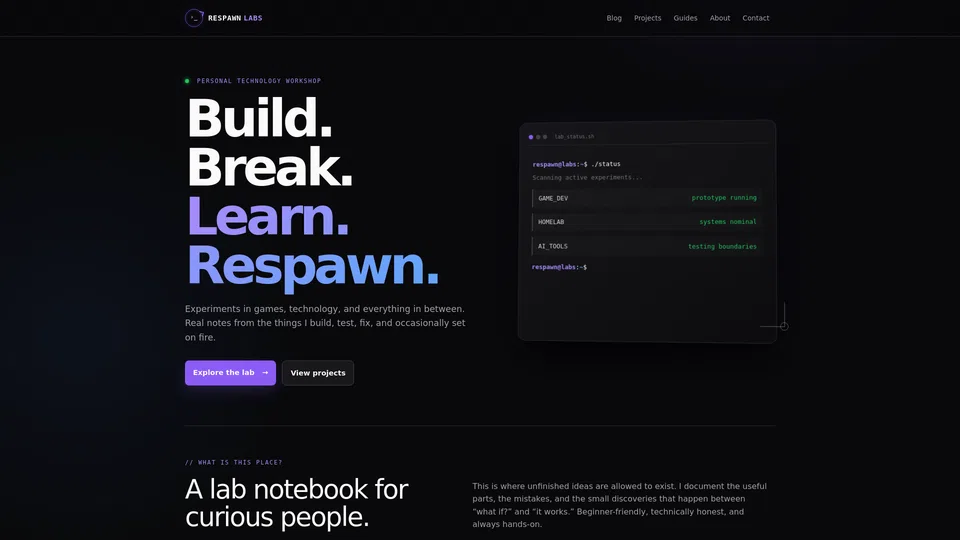
Task: Select the GAME_DEV row in terminal
Action: pos(647,198)
